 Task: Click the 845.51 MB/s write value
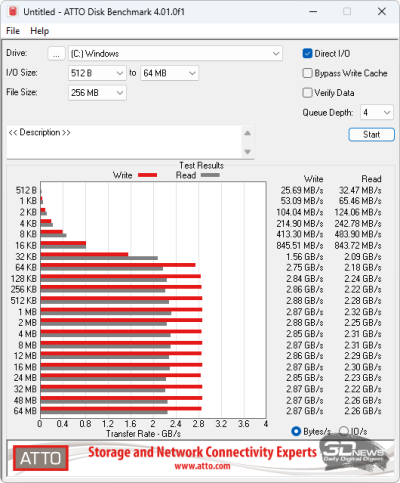[x=300, y=246]
